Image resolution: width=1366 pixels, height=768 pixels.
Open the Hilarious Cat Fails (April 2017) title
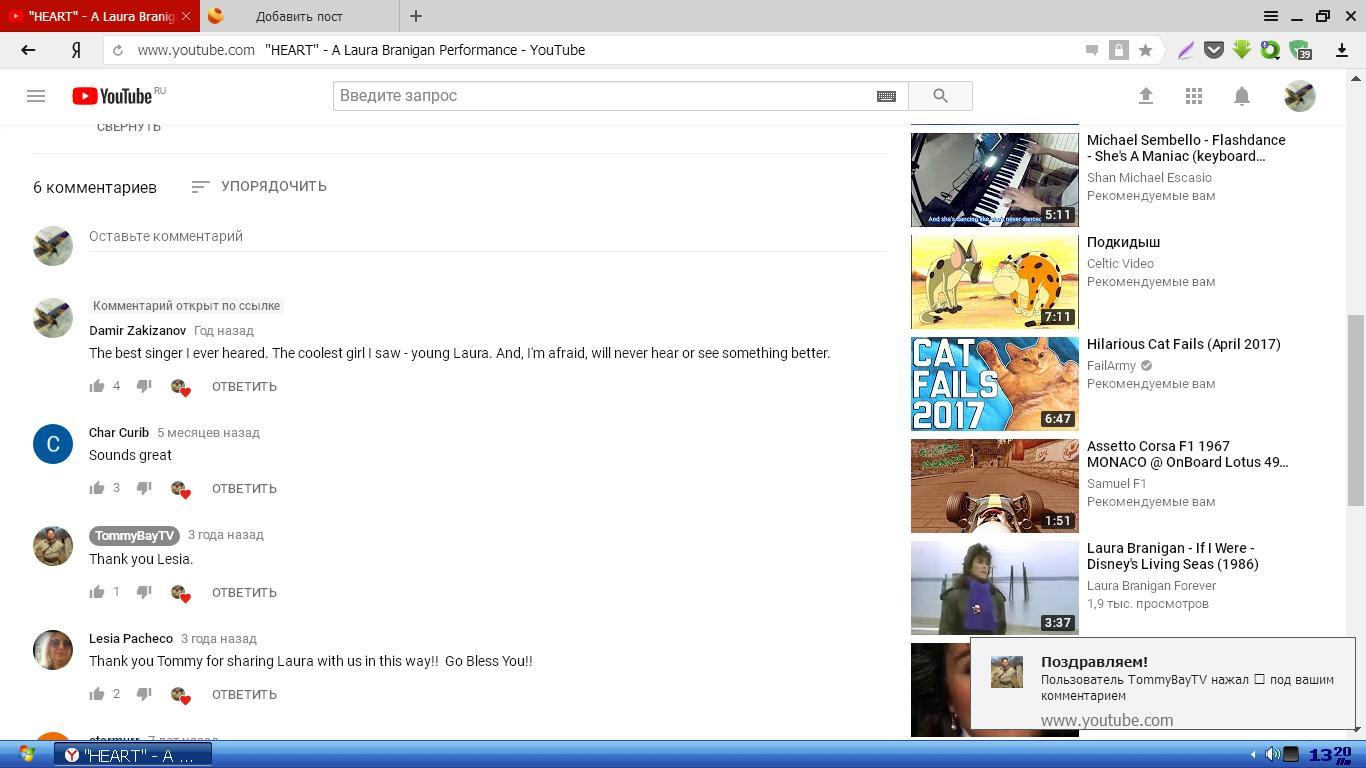pyautogui.click(x=1184, y=344)
